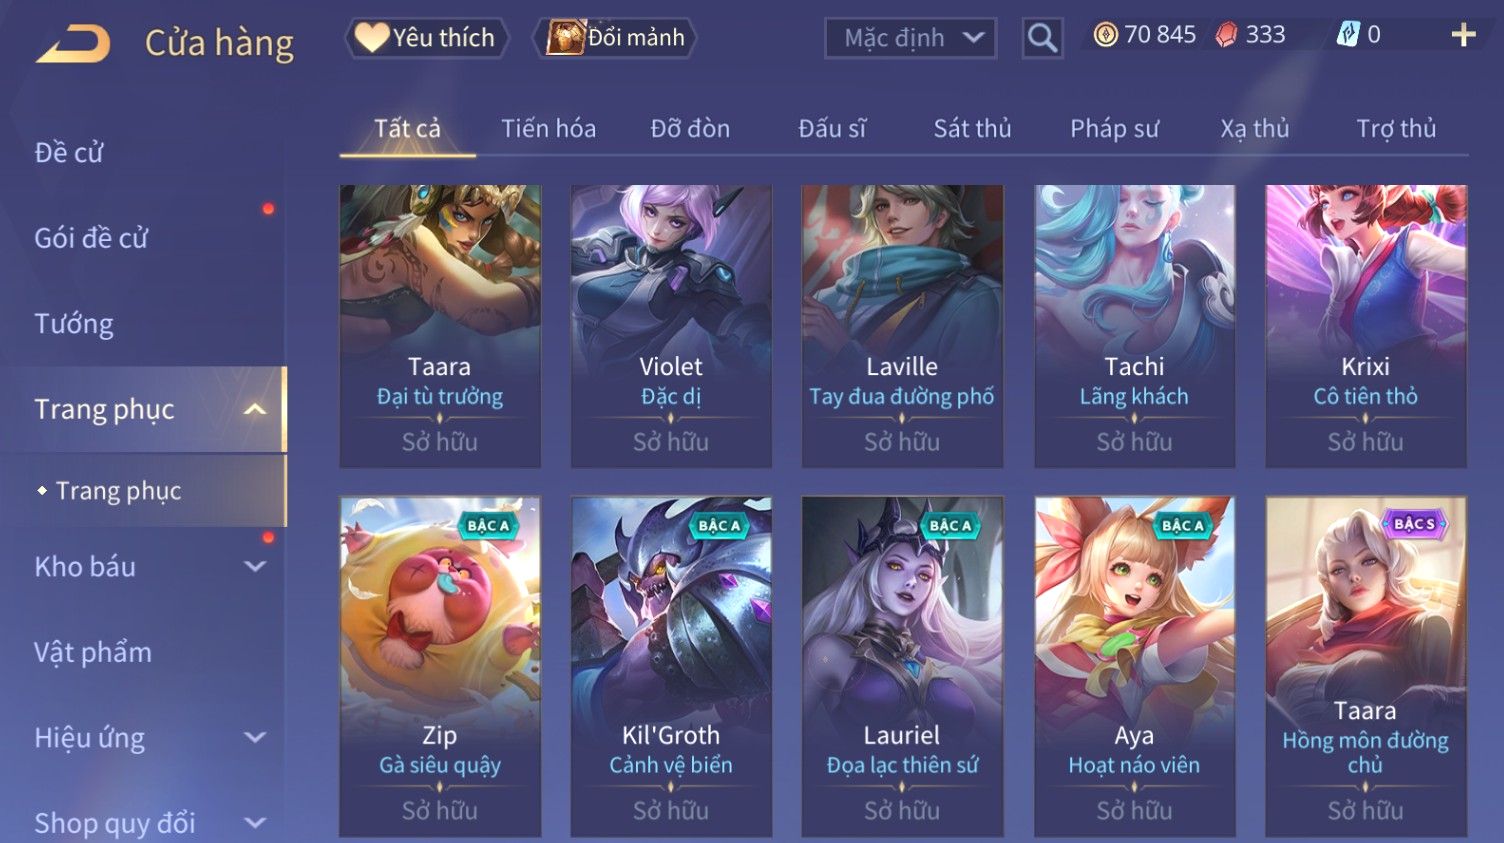This screenshot has height=843, width=1504.
Task: Open the Mặc định sort dropdown
Action: point(910,38)
